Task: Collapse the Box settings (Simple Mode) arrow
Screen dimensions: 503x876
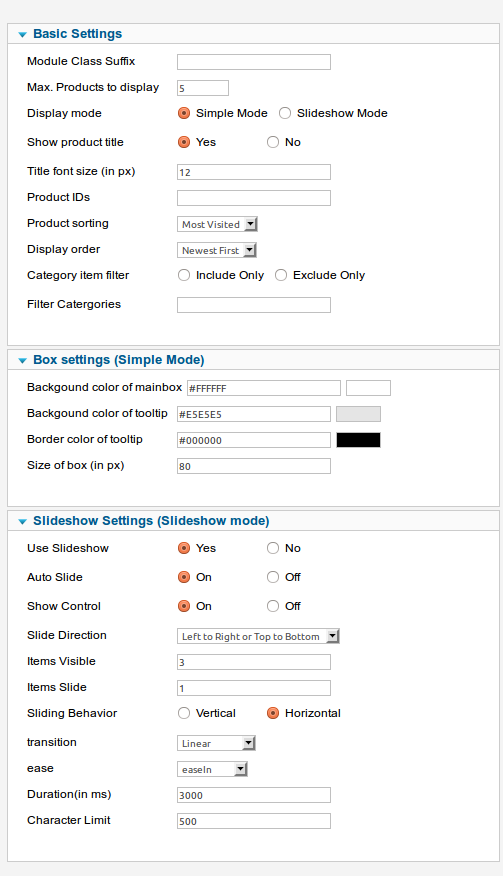Action: pyautogui.click(x=22, y=361)
